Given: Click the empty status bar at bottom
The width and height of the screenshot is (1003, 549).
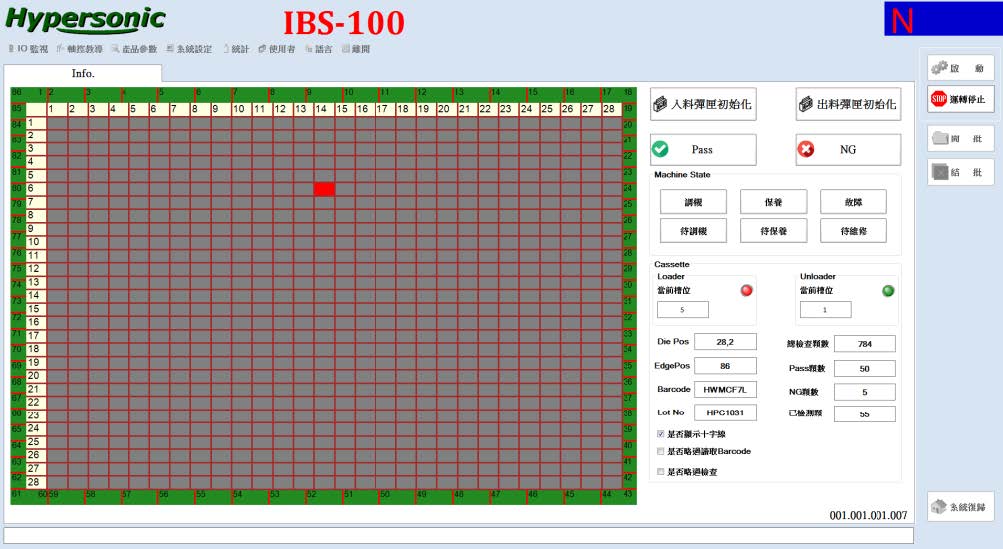Looking at the screenshot, I should [458, 535].
